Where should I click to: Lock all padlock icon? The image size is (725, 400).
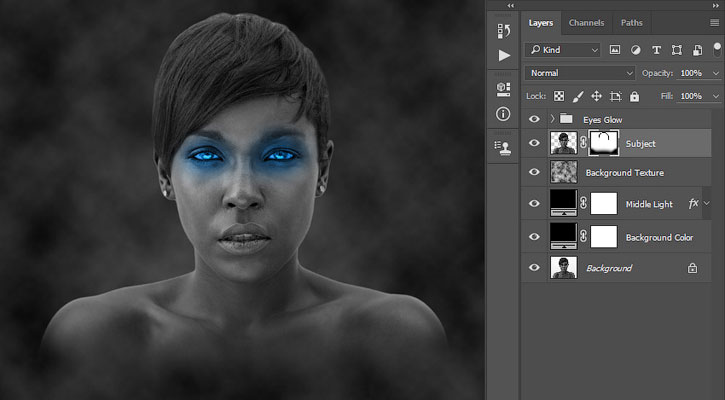(x=634, y=96)
